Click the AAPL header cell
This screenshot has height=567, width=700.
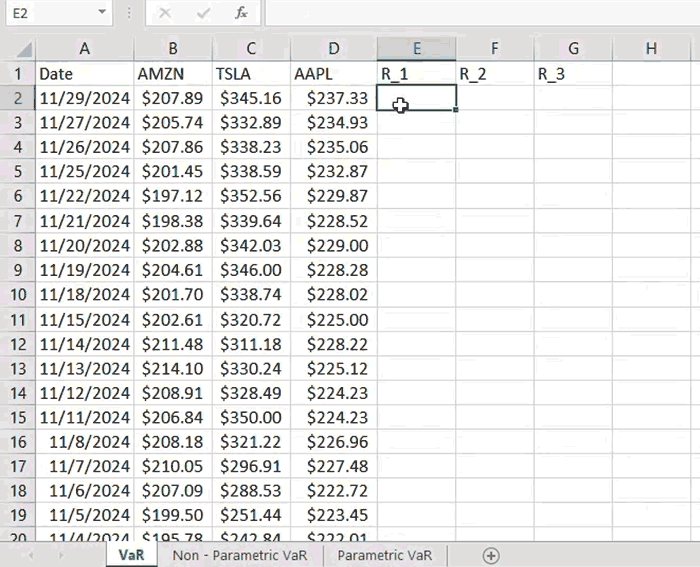point(334,74)
